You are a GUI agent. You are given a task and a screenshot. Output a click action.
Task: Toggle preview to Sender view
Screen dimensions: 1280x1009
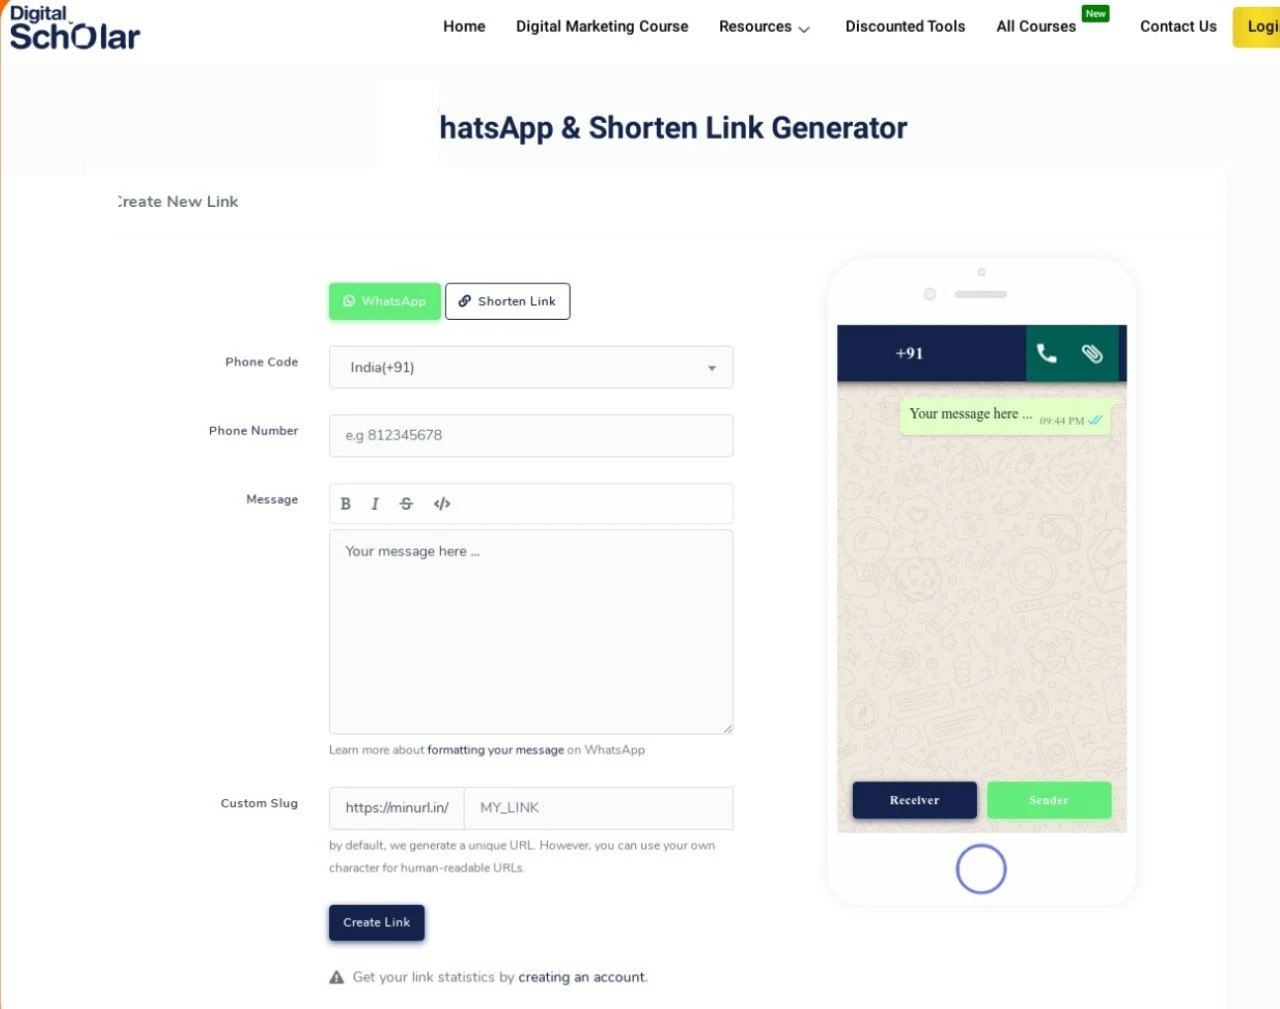point(1049,800)
